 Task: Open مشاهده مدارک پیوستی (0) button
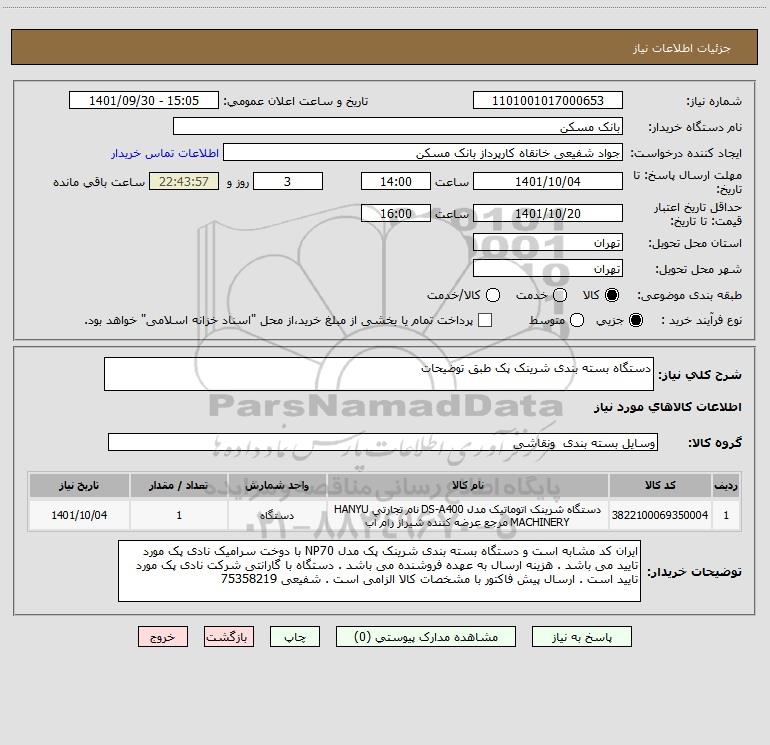click(426, 636)
